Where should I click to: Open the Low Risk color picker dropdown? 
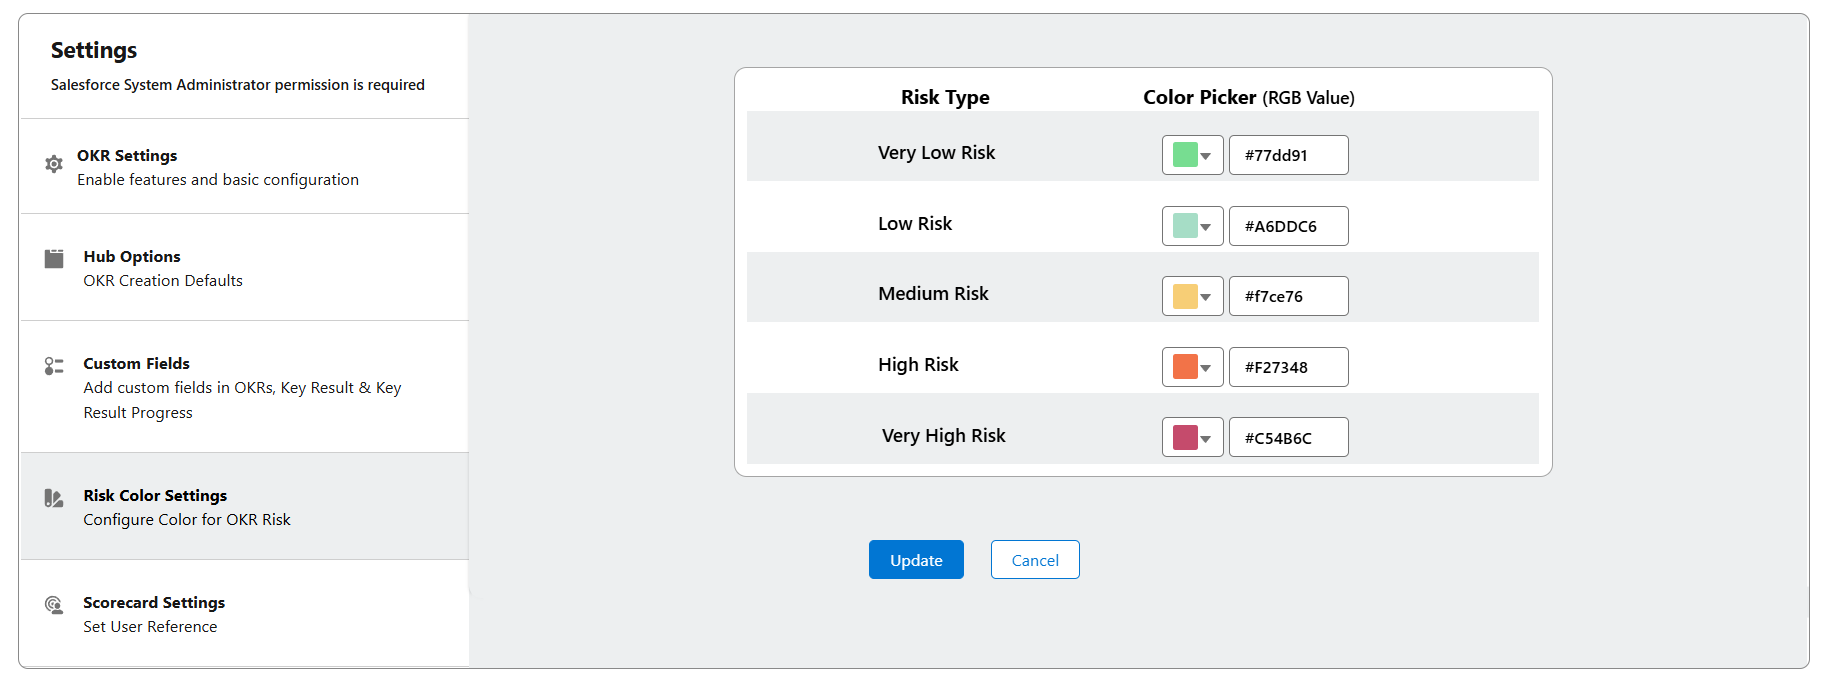pyautogui.click(x=1208, y=225)
